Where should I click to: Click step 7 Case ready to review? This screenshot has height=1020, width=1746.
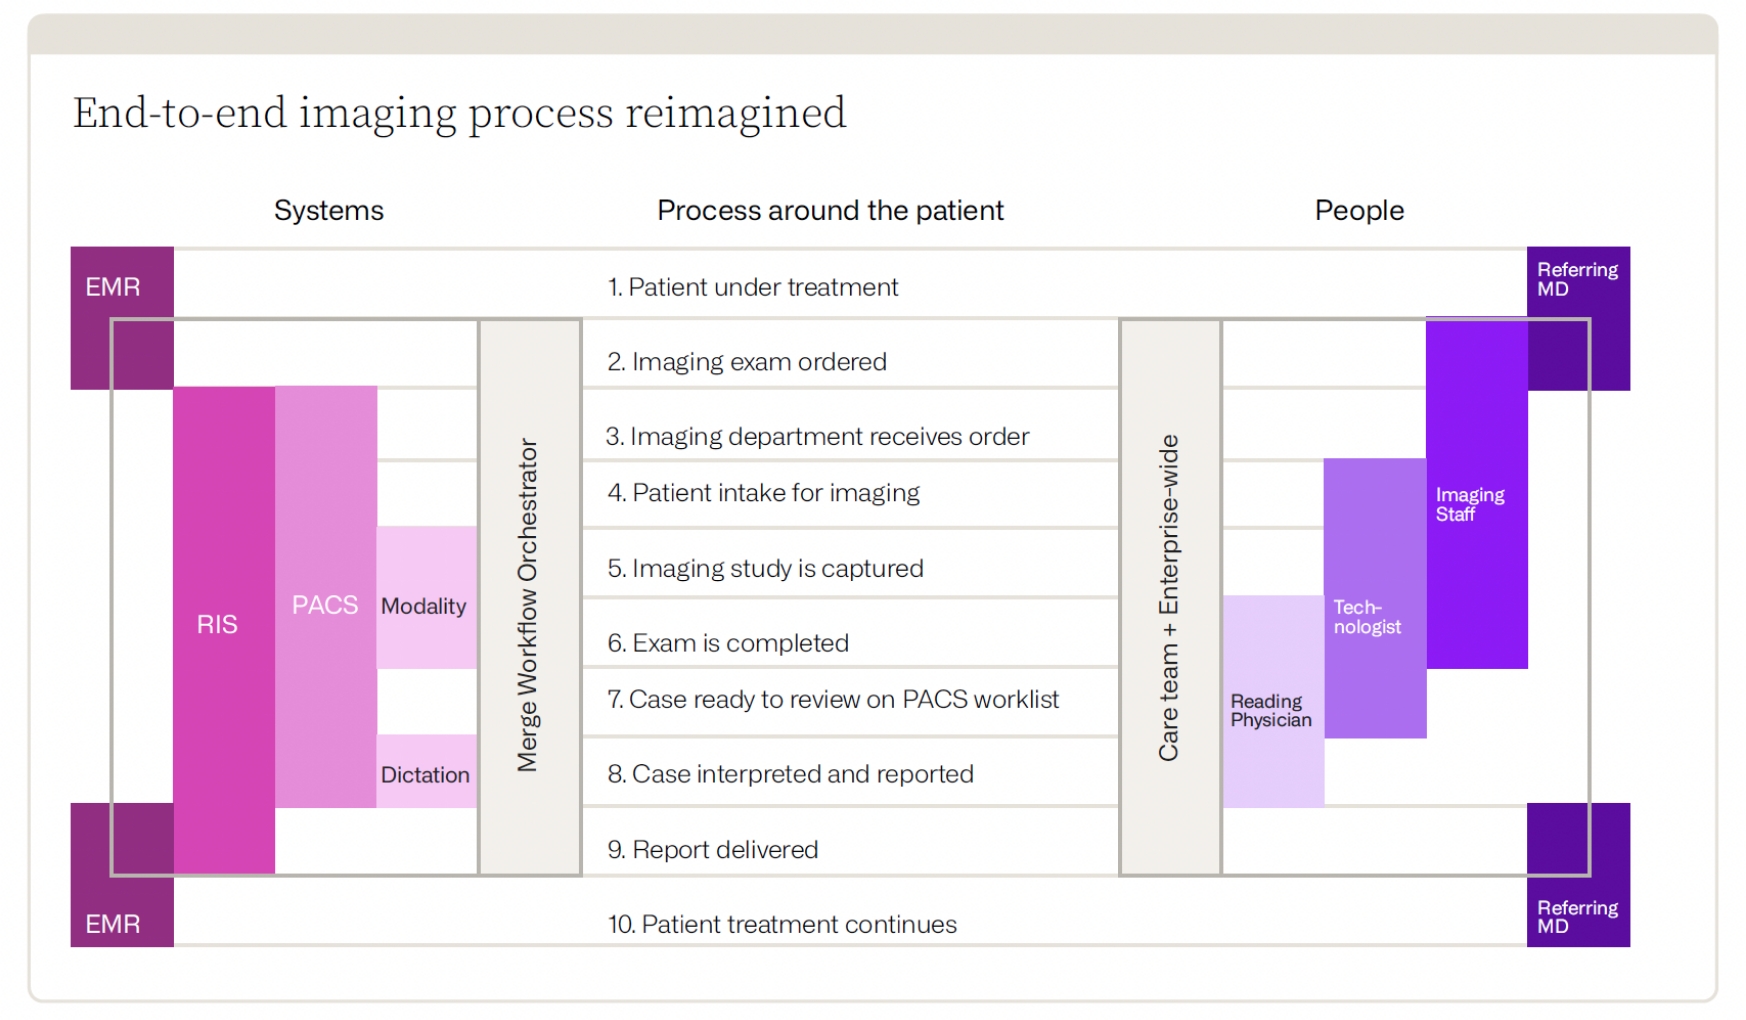point(833,699)
